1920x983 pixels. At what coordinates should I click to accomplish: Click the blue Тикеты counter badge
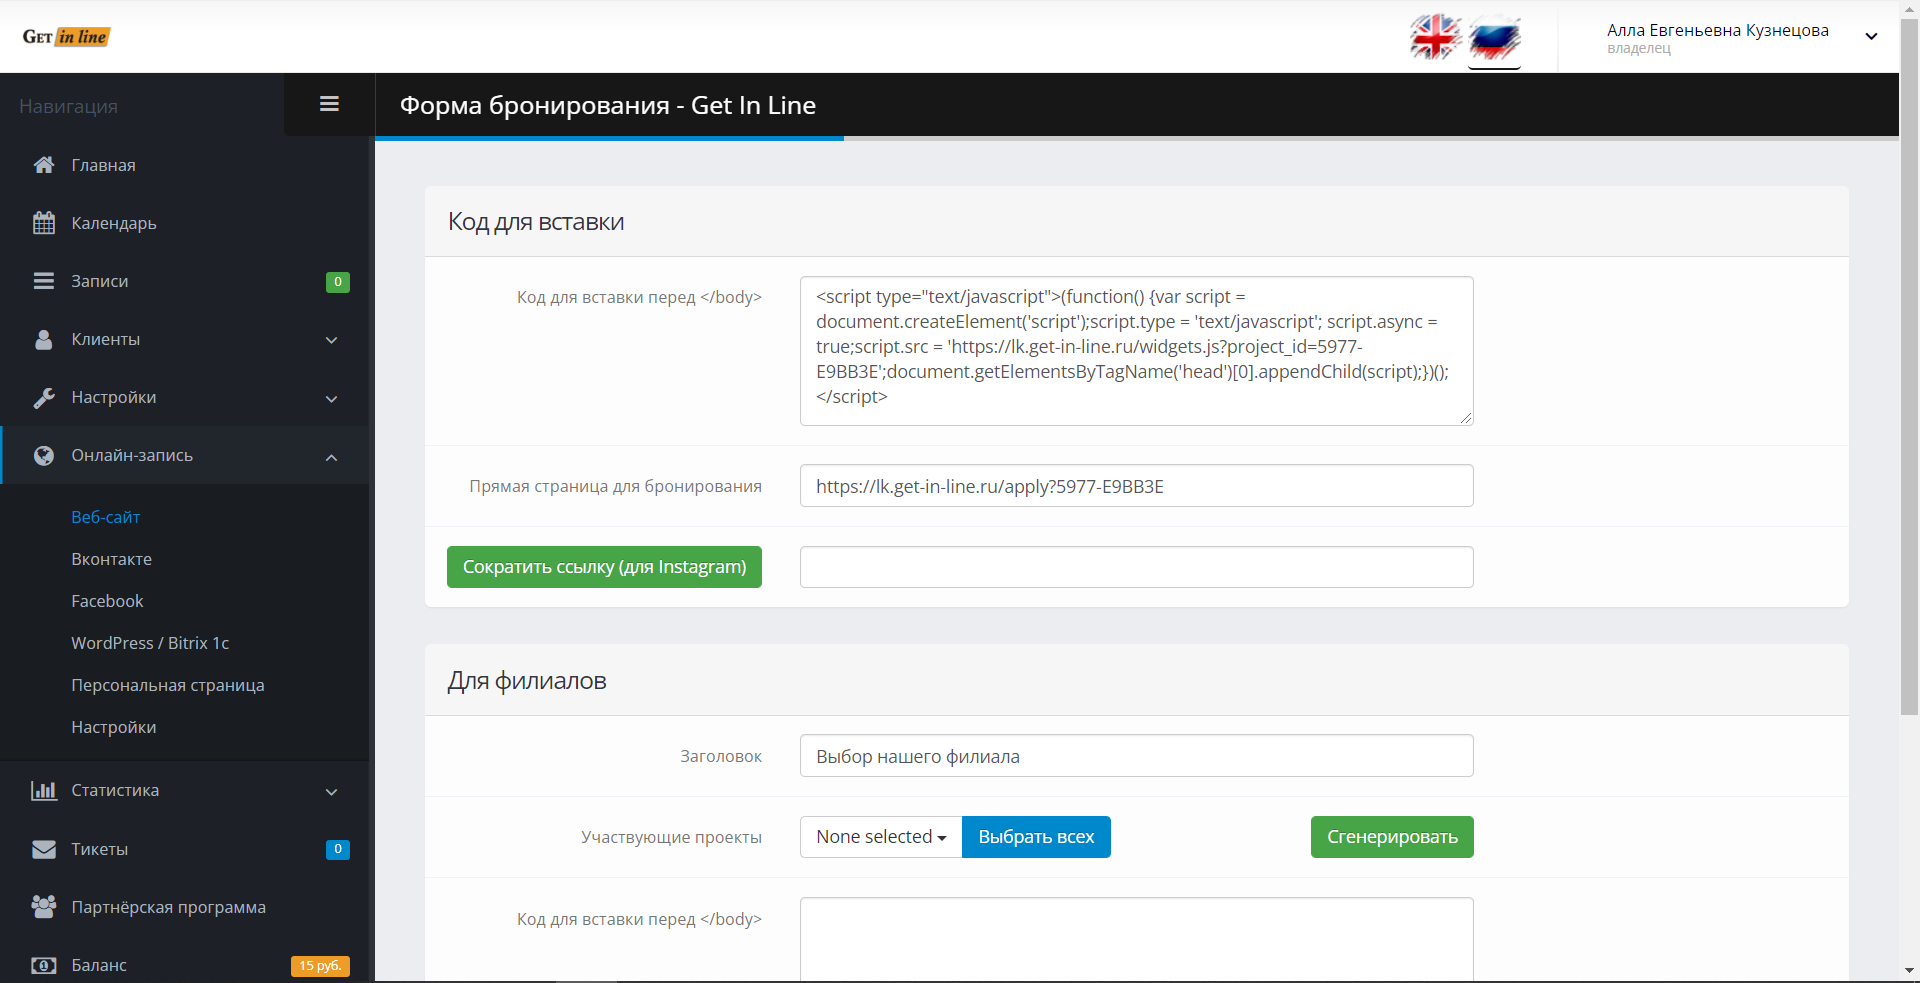(338, 849)
